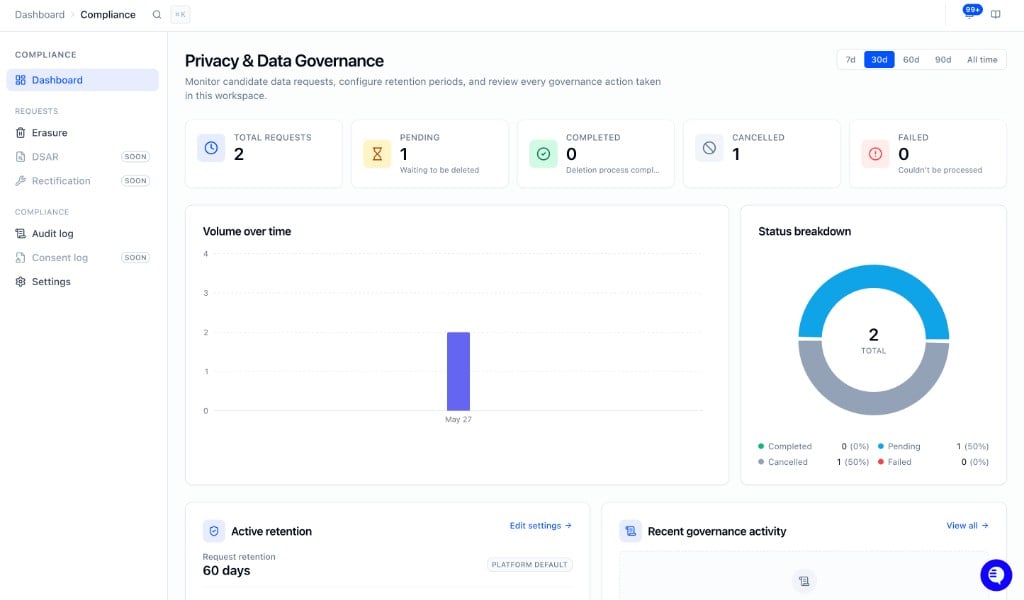Select the 60d time range
The width and height of the screenshot is (1024, 600).
pos(911,59)
